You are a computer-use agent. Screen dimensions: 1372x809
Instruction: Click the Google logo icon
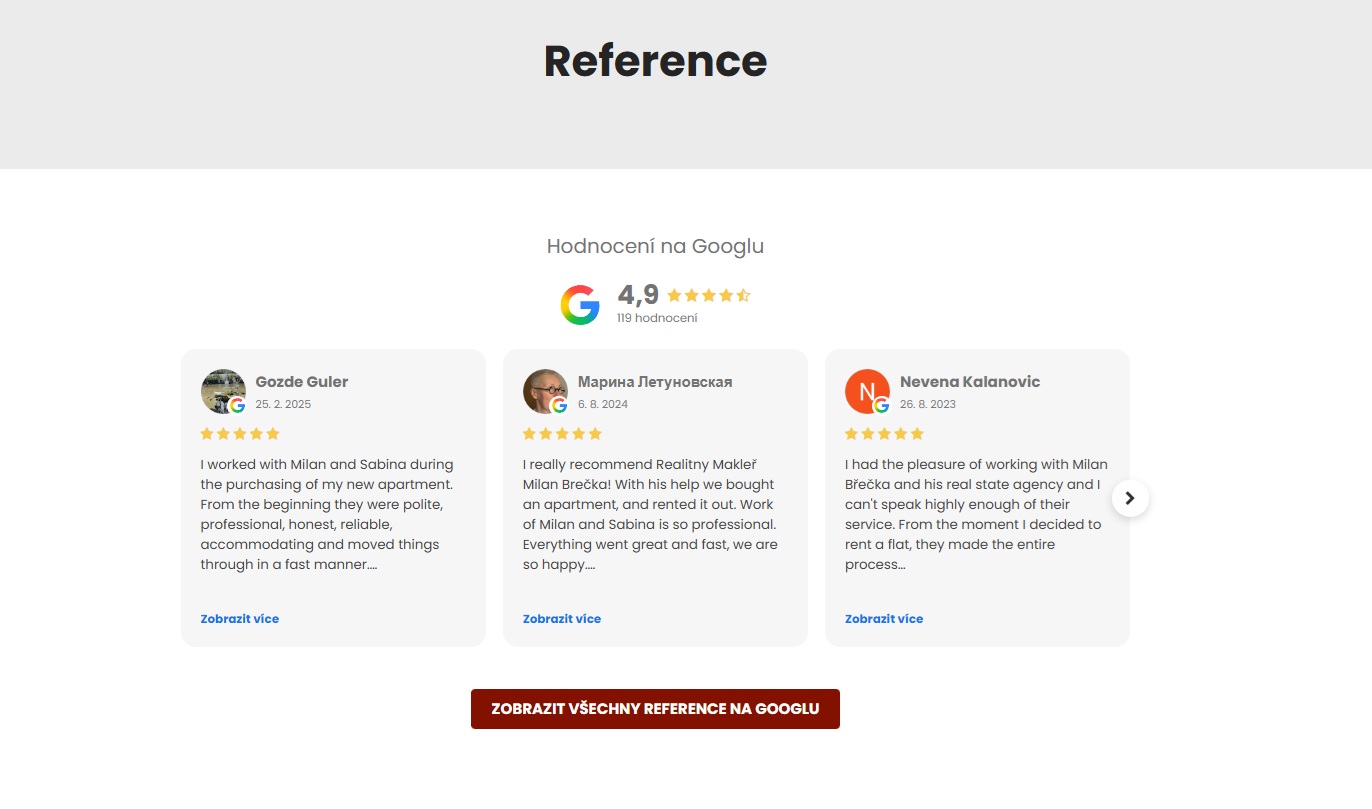pos(580,304)
